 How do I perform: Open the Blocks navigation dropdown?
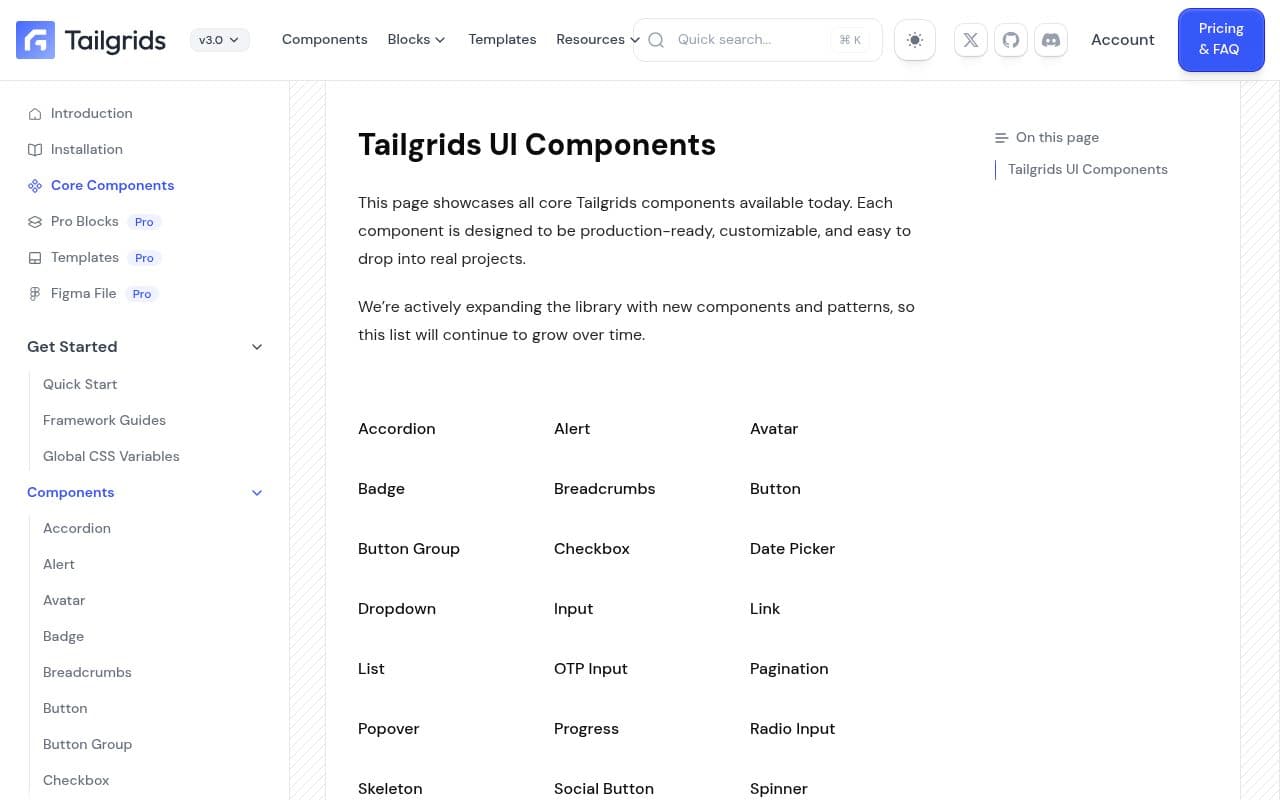pos(416,39)
